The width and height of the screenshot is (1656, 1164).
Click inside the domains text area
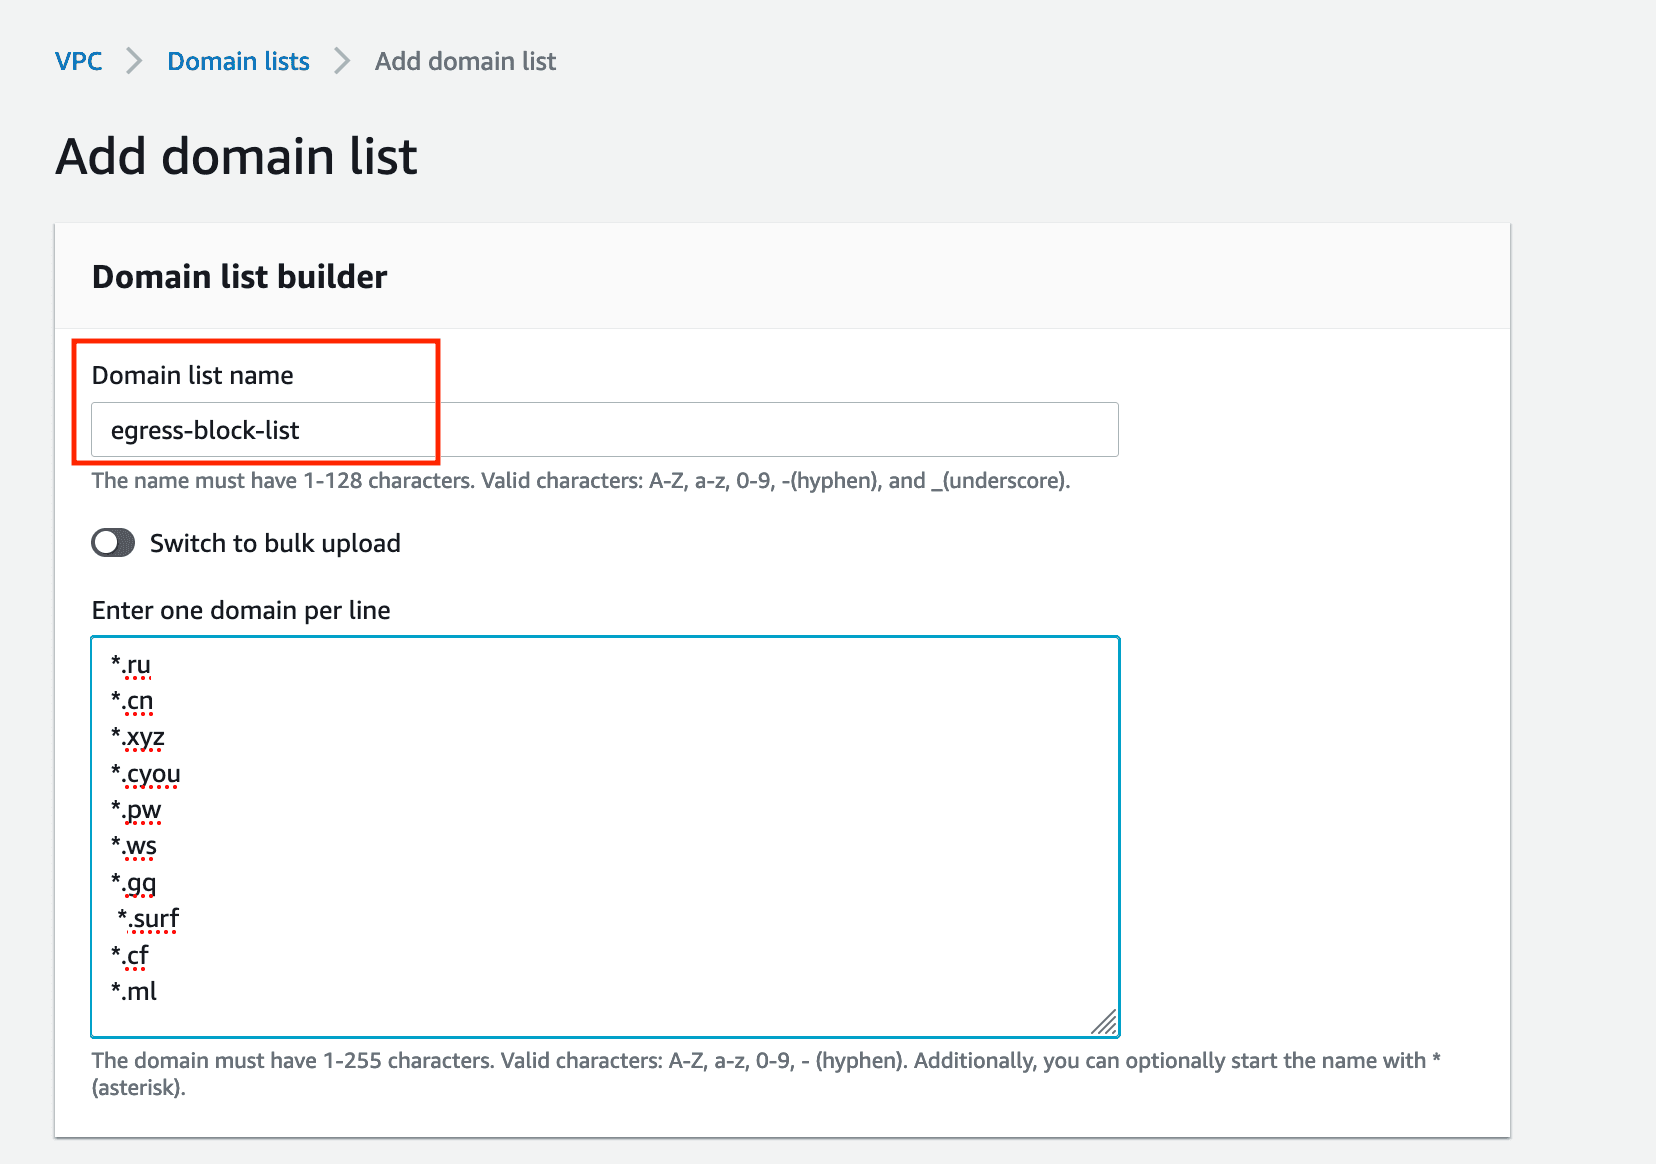click(604, 837)
